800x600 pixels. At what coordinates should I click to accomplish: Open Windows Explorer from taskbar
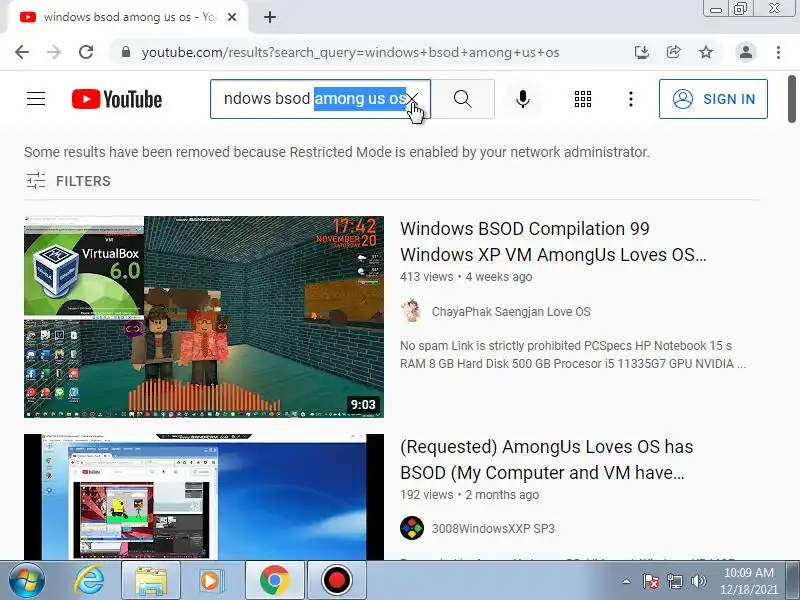(x=151, y=581)
